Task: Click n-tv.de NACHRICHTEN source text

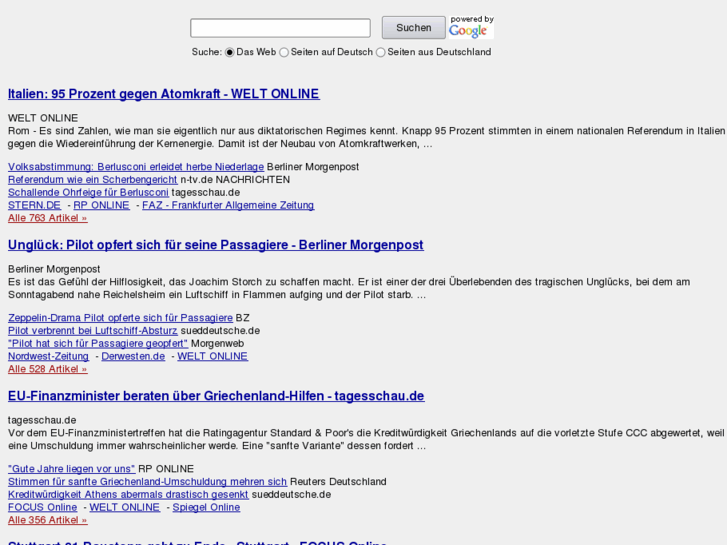Action: click(x=235, y=180)
